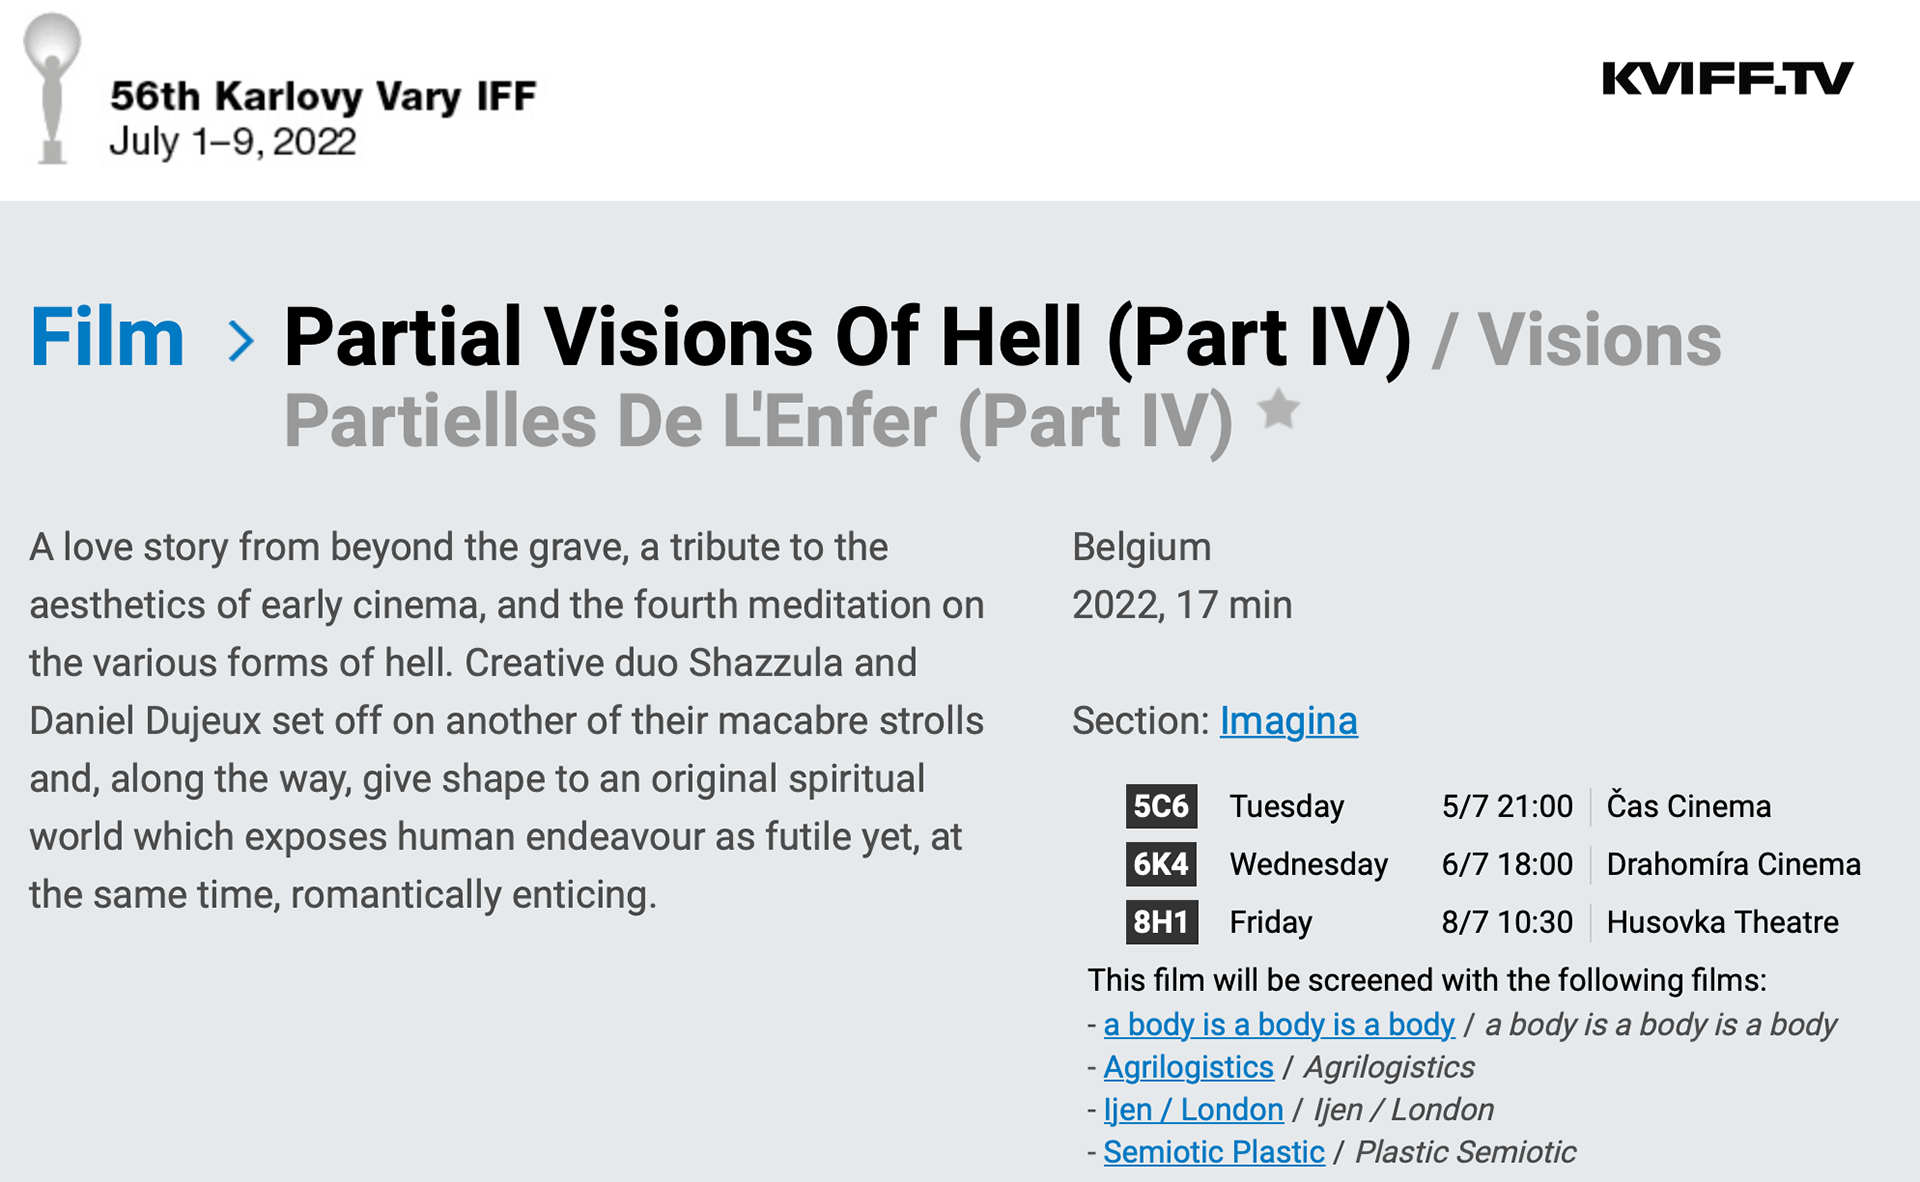Open the Semiotic Plastic film link

(x=1214, y=1152)
